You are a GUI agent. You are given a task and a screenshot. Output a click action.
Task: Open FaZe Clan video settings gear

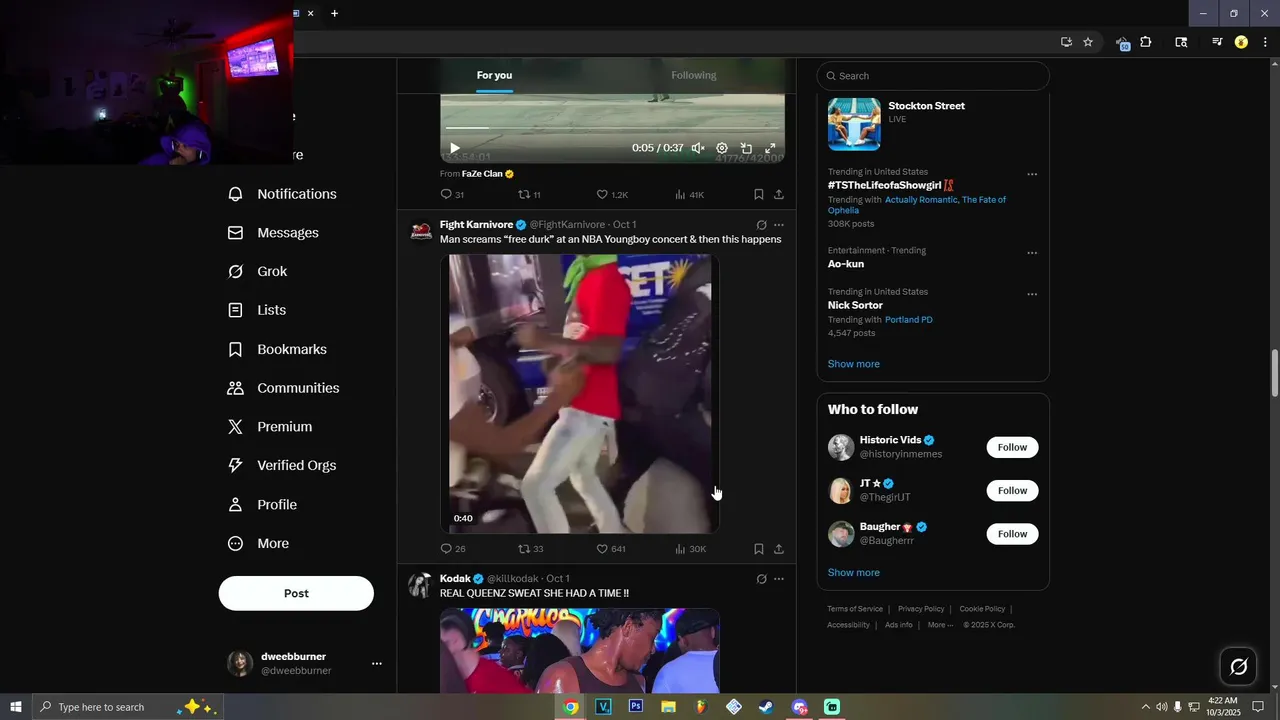point(722,148)
